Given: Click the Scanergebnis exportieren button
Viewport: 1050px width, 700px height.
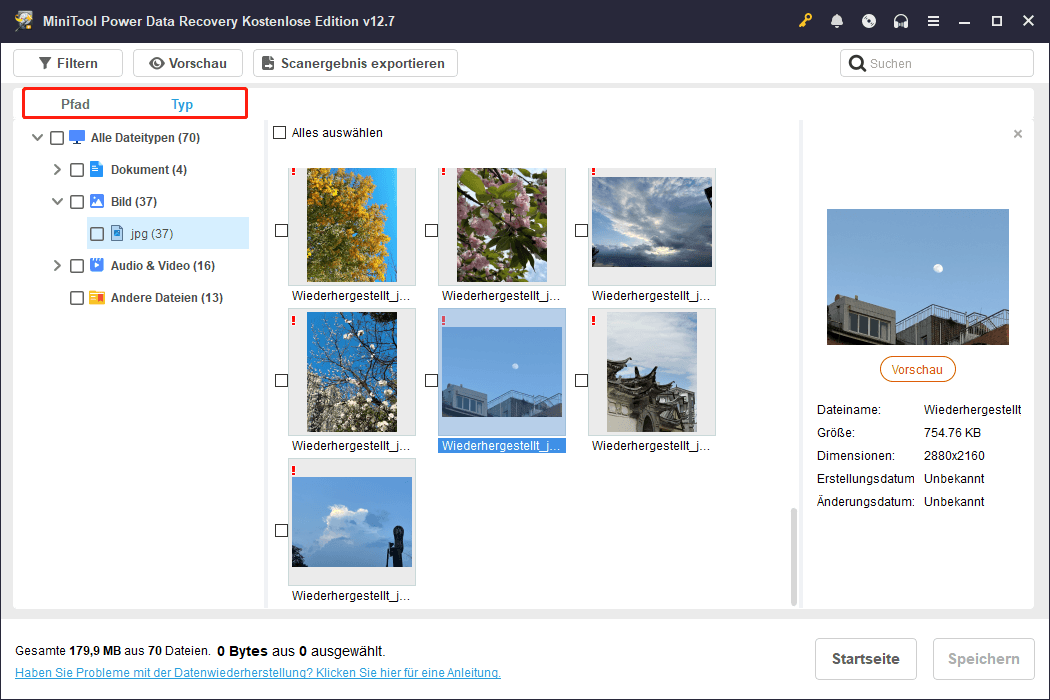Looking at the screenshot, I should click(x=355, y=63).
